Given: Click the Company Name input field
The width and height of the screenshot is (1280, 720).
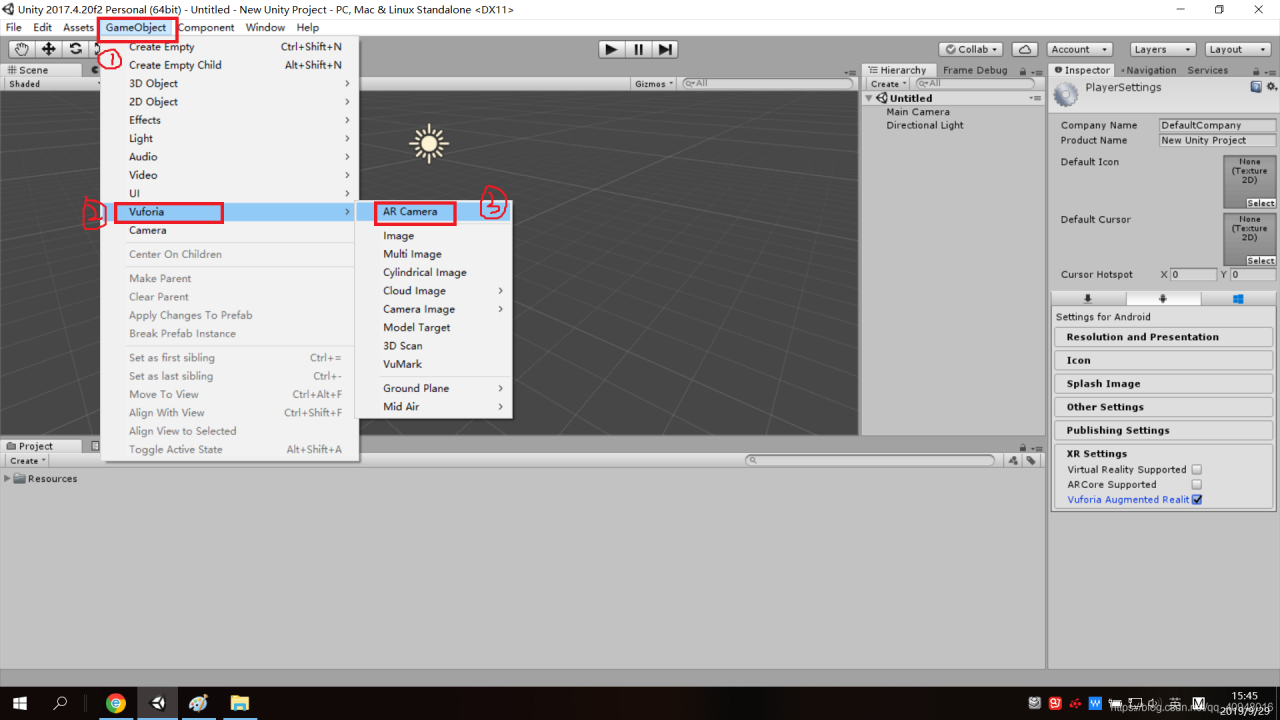Looking at the screenshot, I should [1217, 125].
